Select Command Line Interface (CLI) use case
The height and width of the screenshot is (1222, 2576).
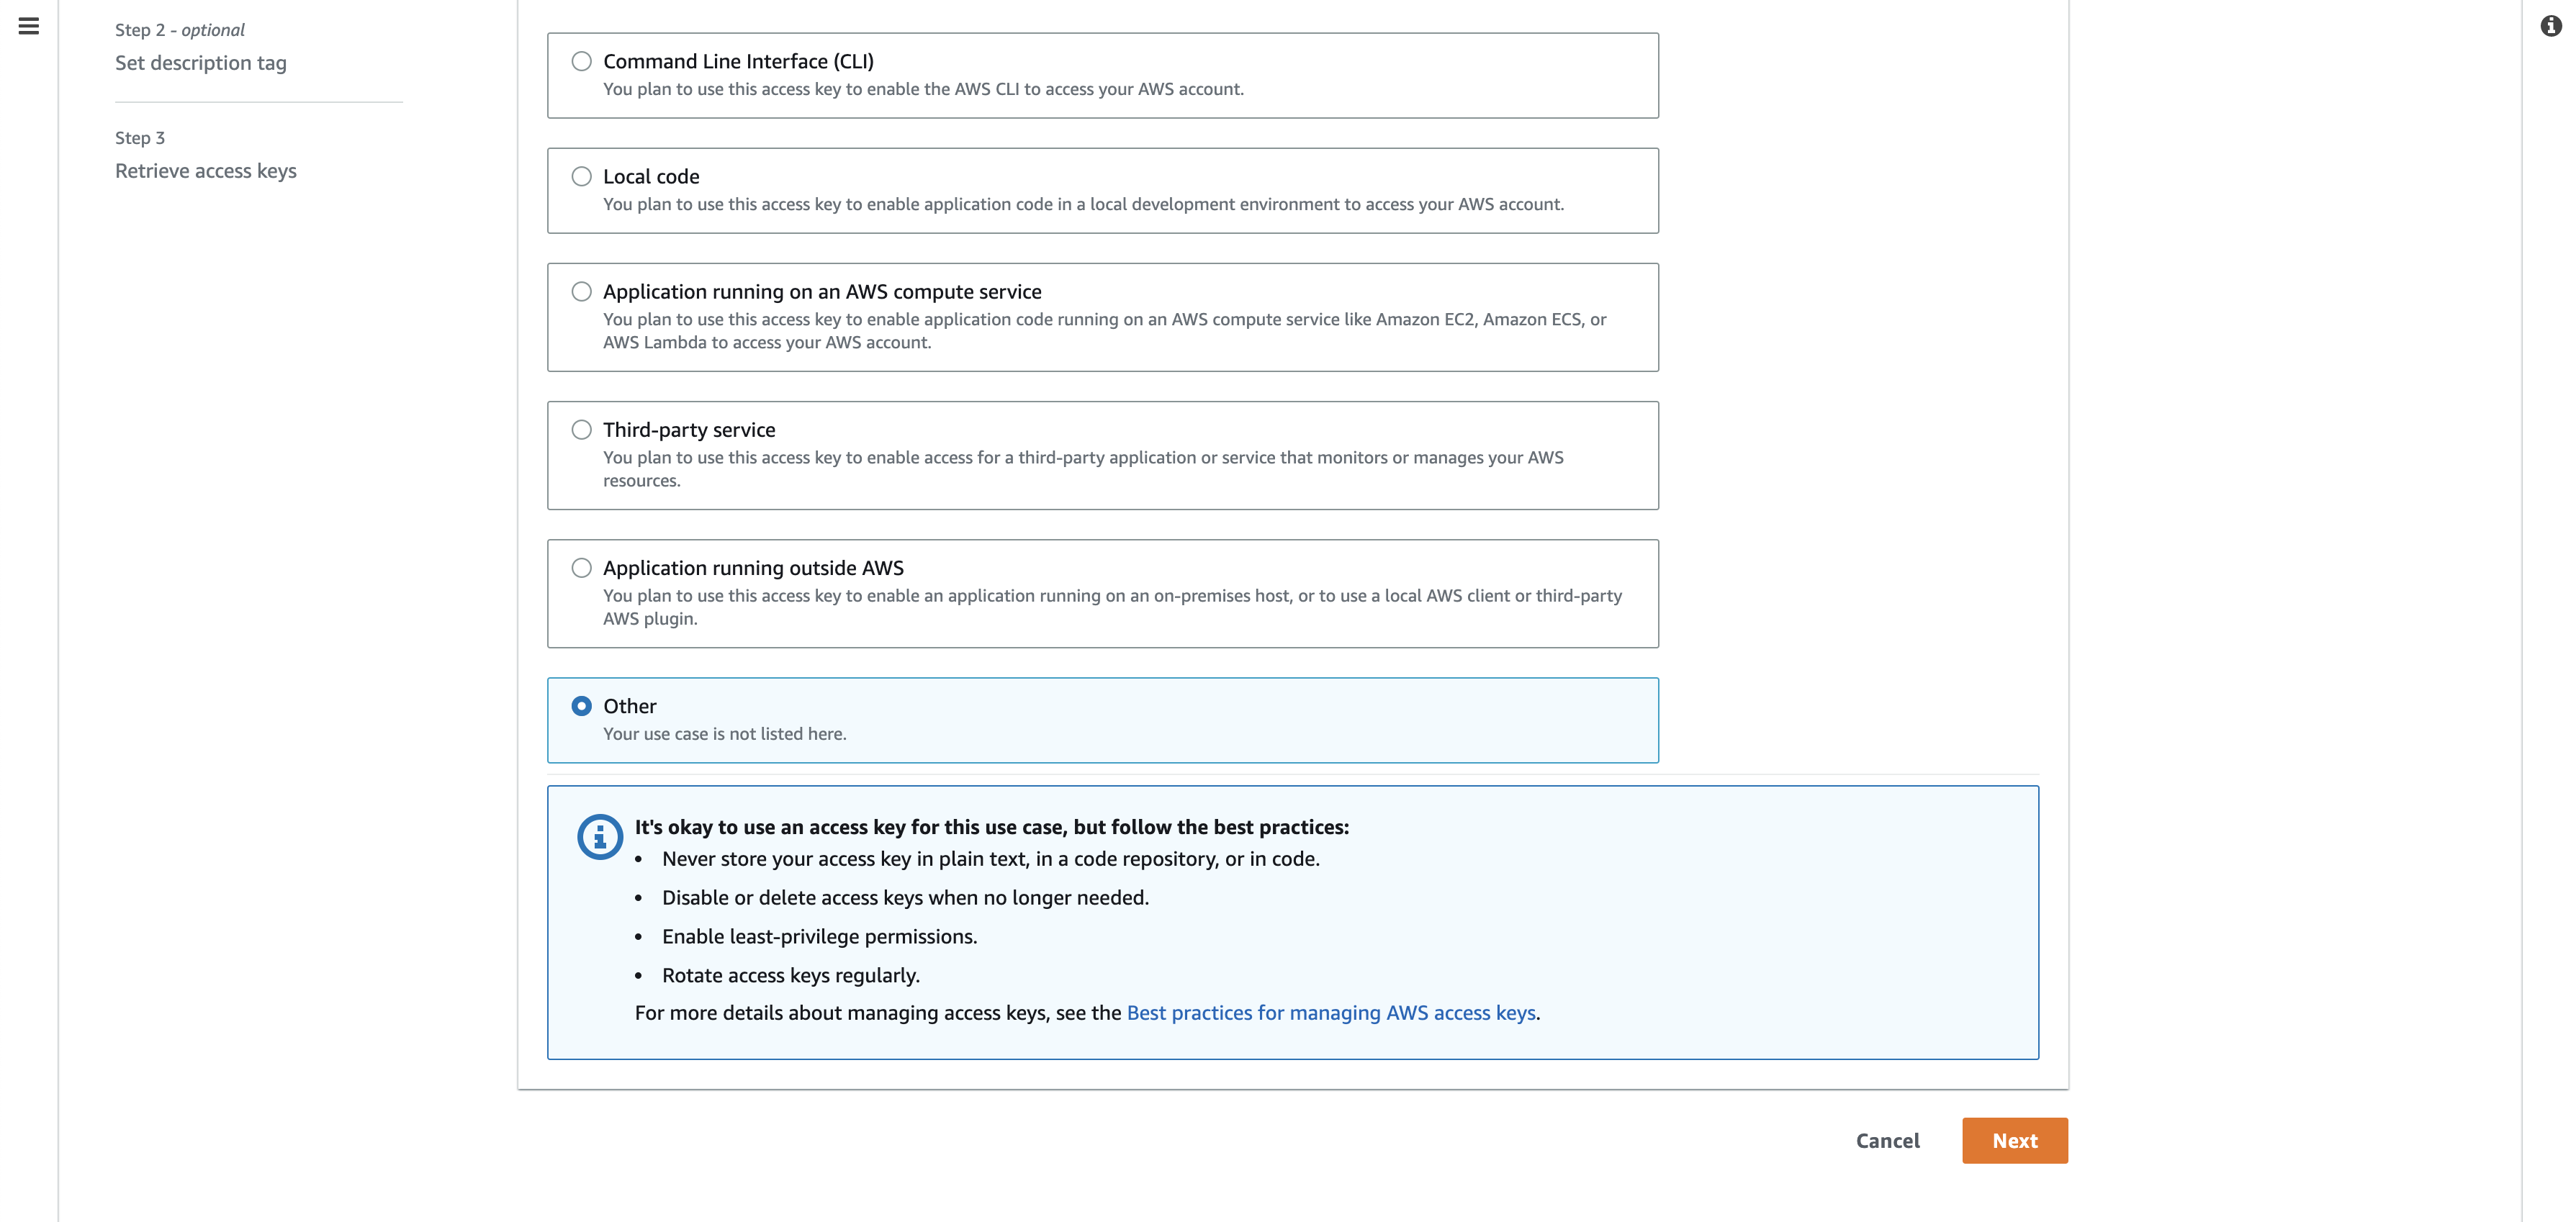point(582,61)
